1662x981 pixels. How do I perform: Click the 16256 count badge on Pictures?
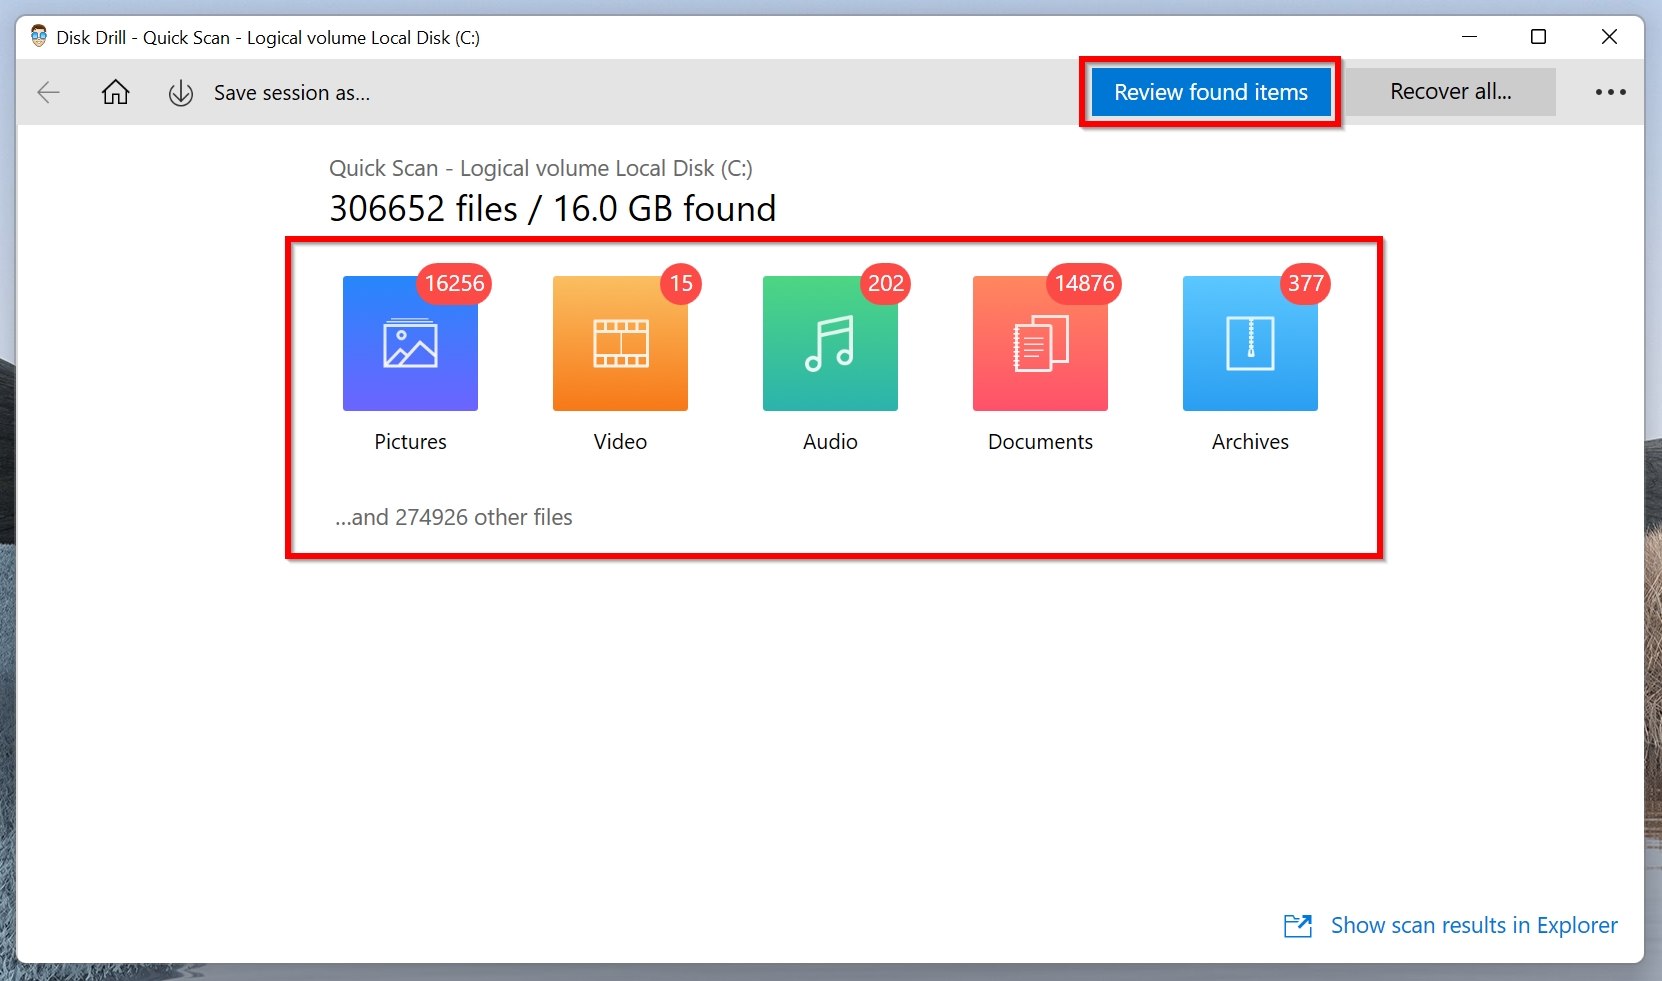(x=454, y=284)
